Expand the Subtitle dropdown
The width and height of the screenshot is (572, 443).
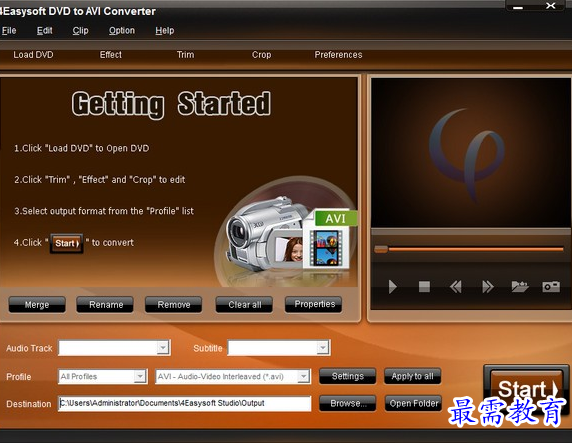[322, 348]
